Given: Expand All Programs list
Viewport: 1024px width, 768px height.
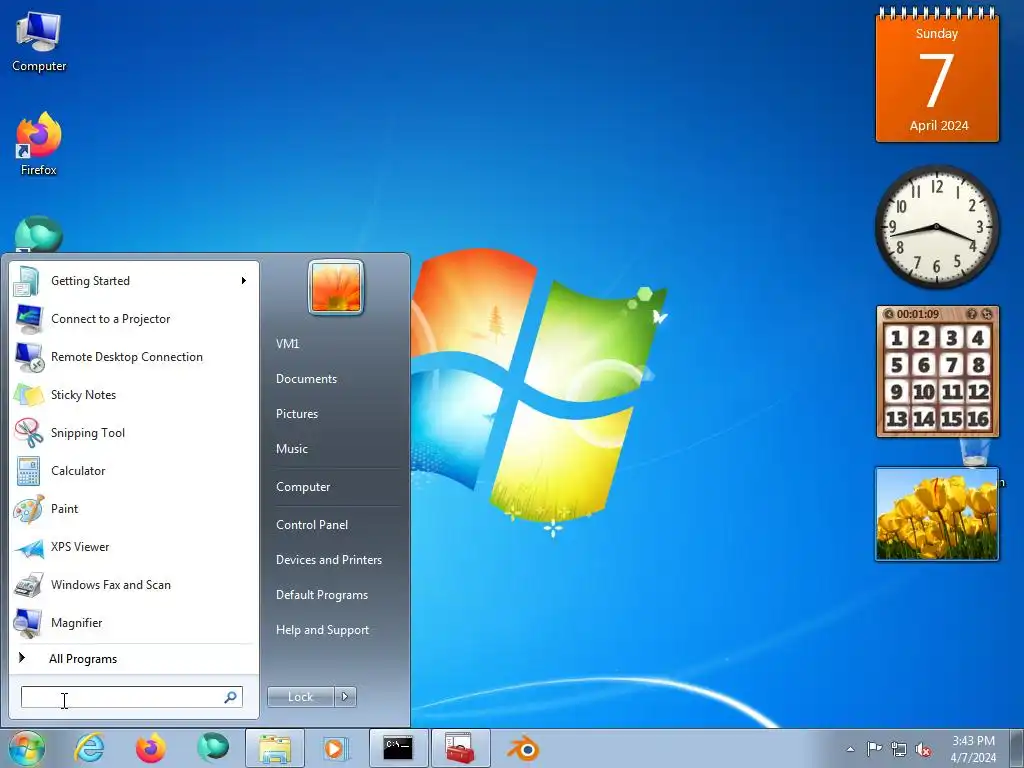Looking at the screenshot, I should [x=134, y=658].
